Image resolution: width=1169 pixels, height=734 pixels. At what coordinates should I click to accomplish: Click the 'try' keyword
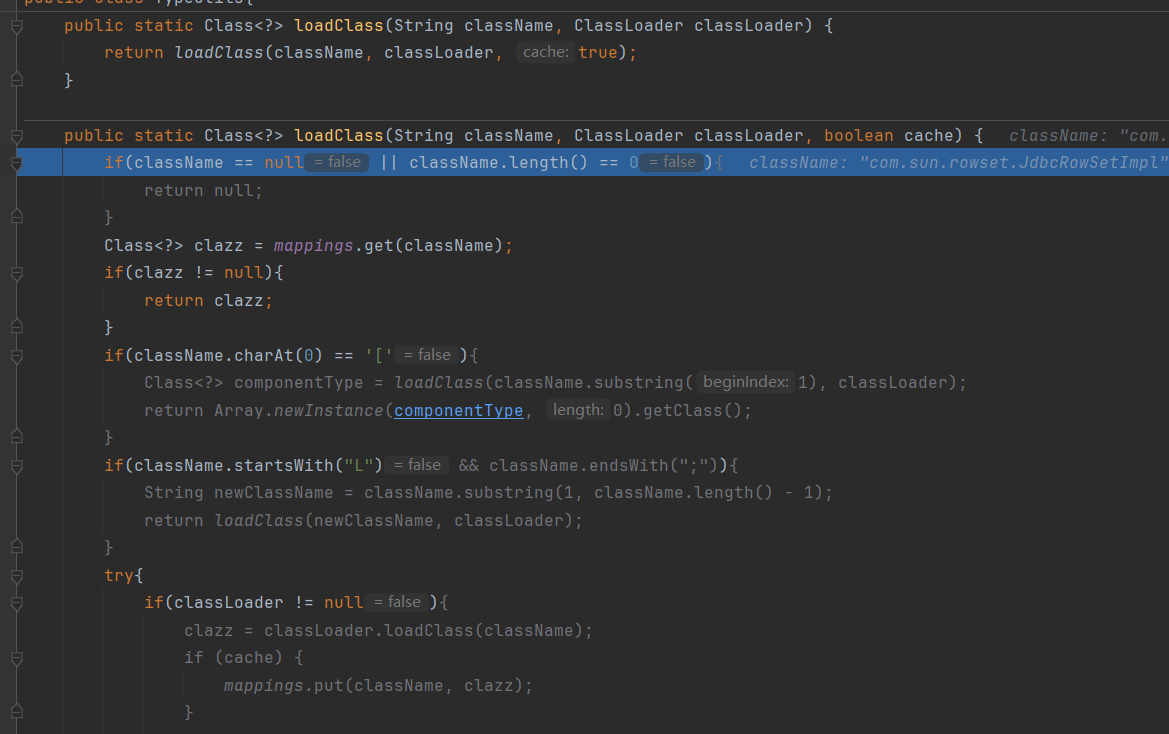(x=119, y=575)
